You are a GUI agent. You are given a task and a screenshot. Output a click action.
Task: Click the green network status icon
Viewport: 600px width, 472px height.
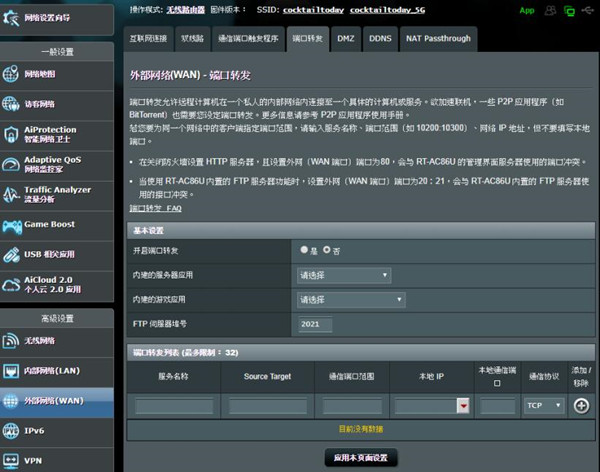pyautogui.click(x=569, y=11)
